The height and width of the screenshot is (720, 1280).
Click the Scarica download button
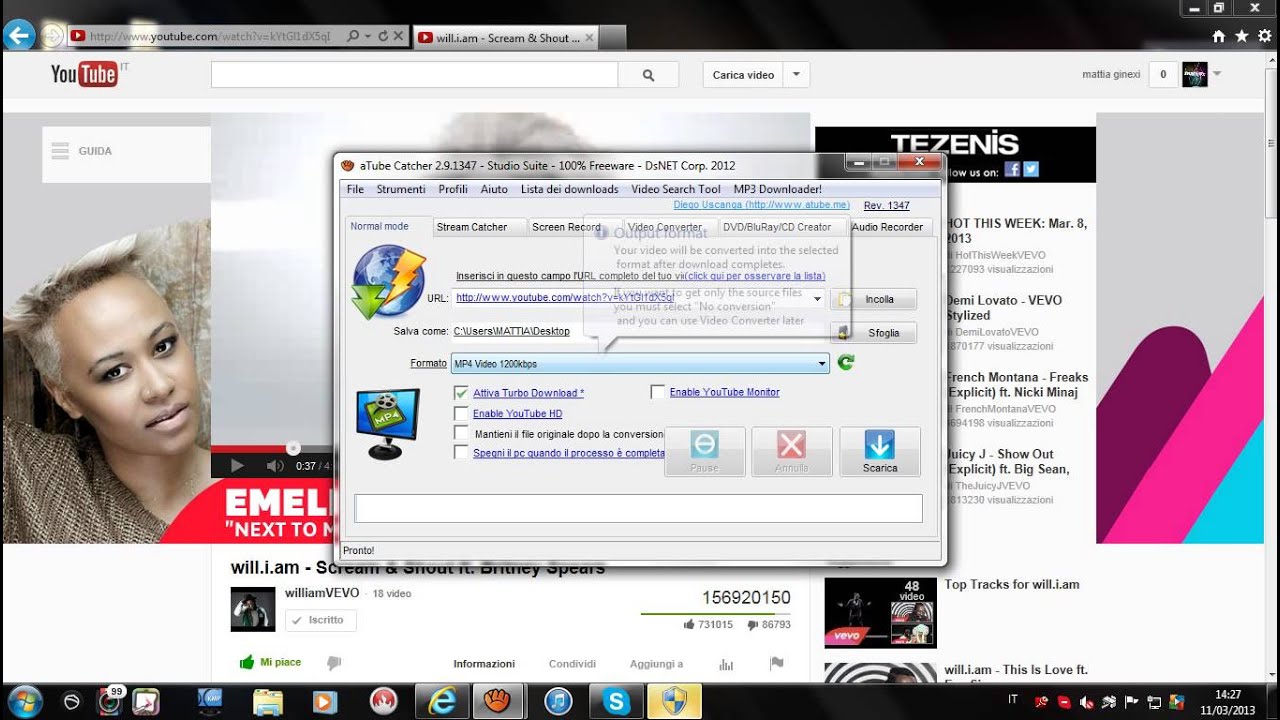(x=880, y=452)
